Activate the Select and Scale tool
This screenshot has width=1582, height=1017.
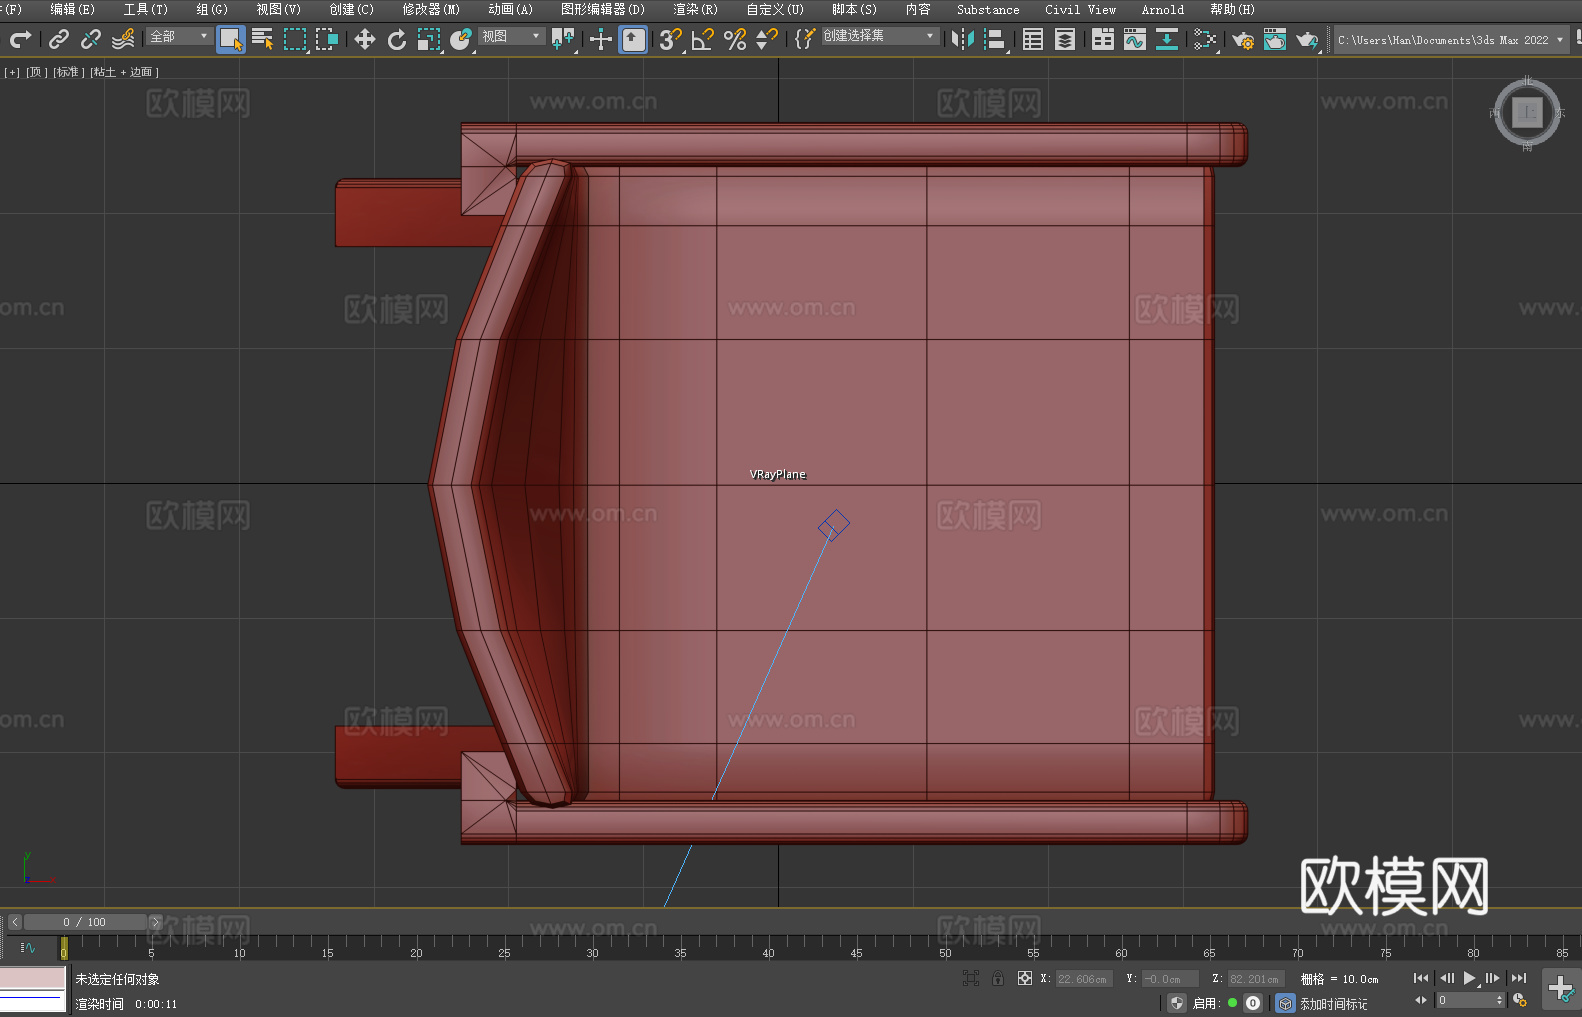click(x=429, y=39)
